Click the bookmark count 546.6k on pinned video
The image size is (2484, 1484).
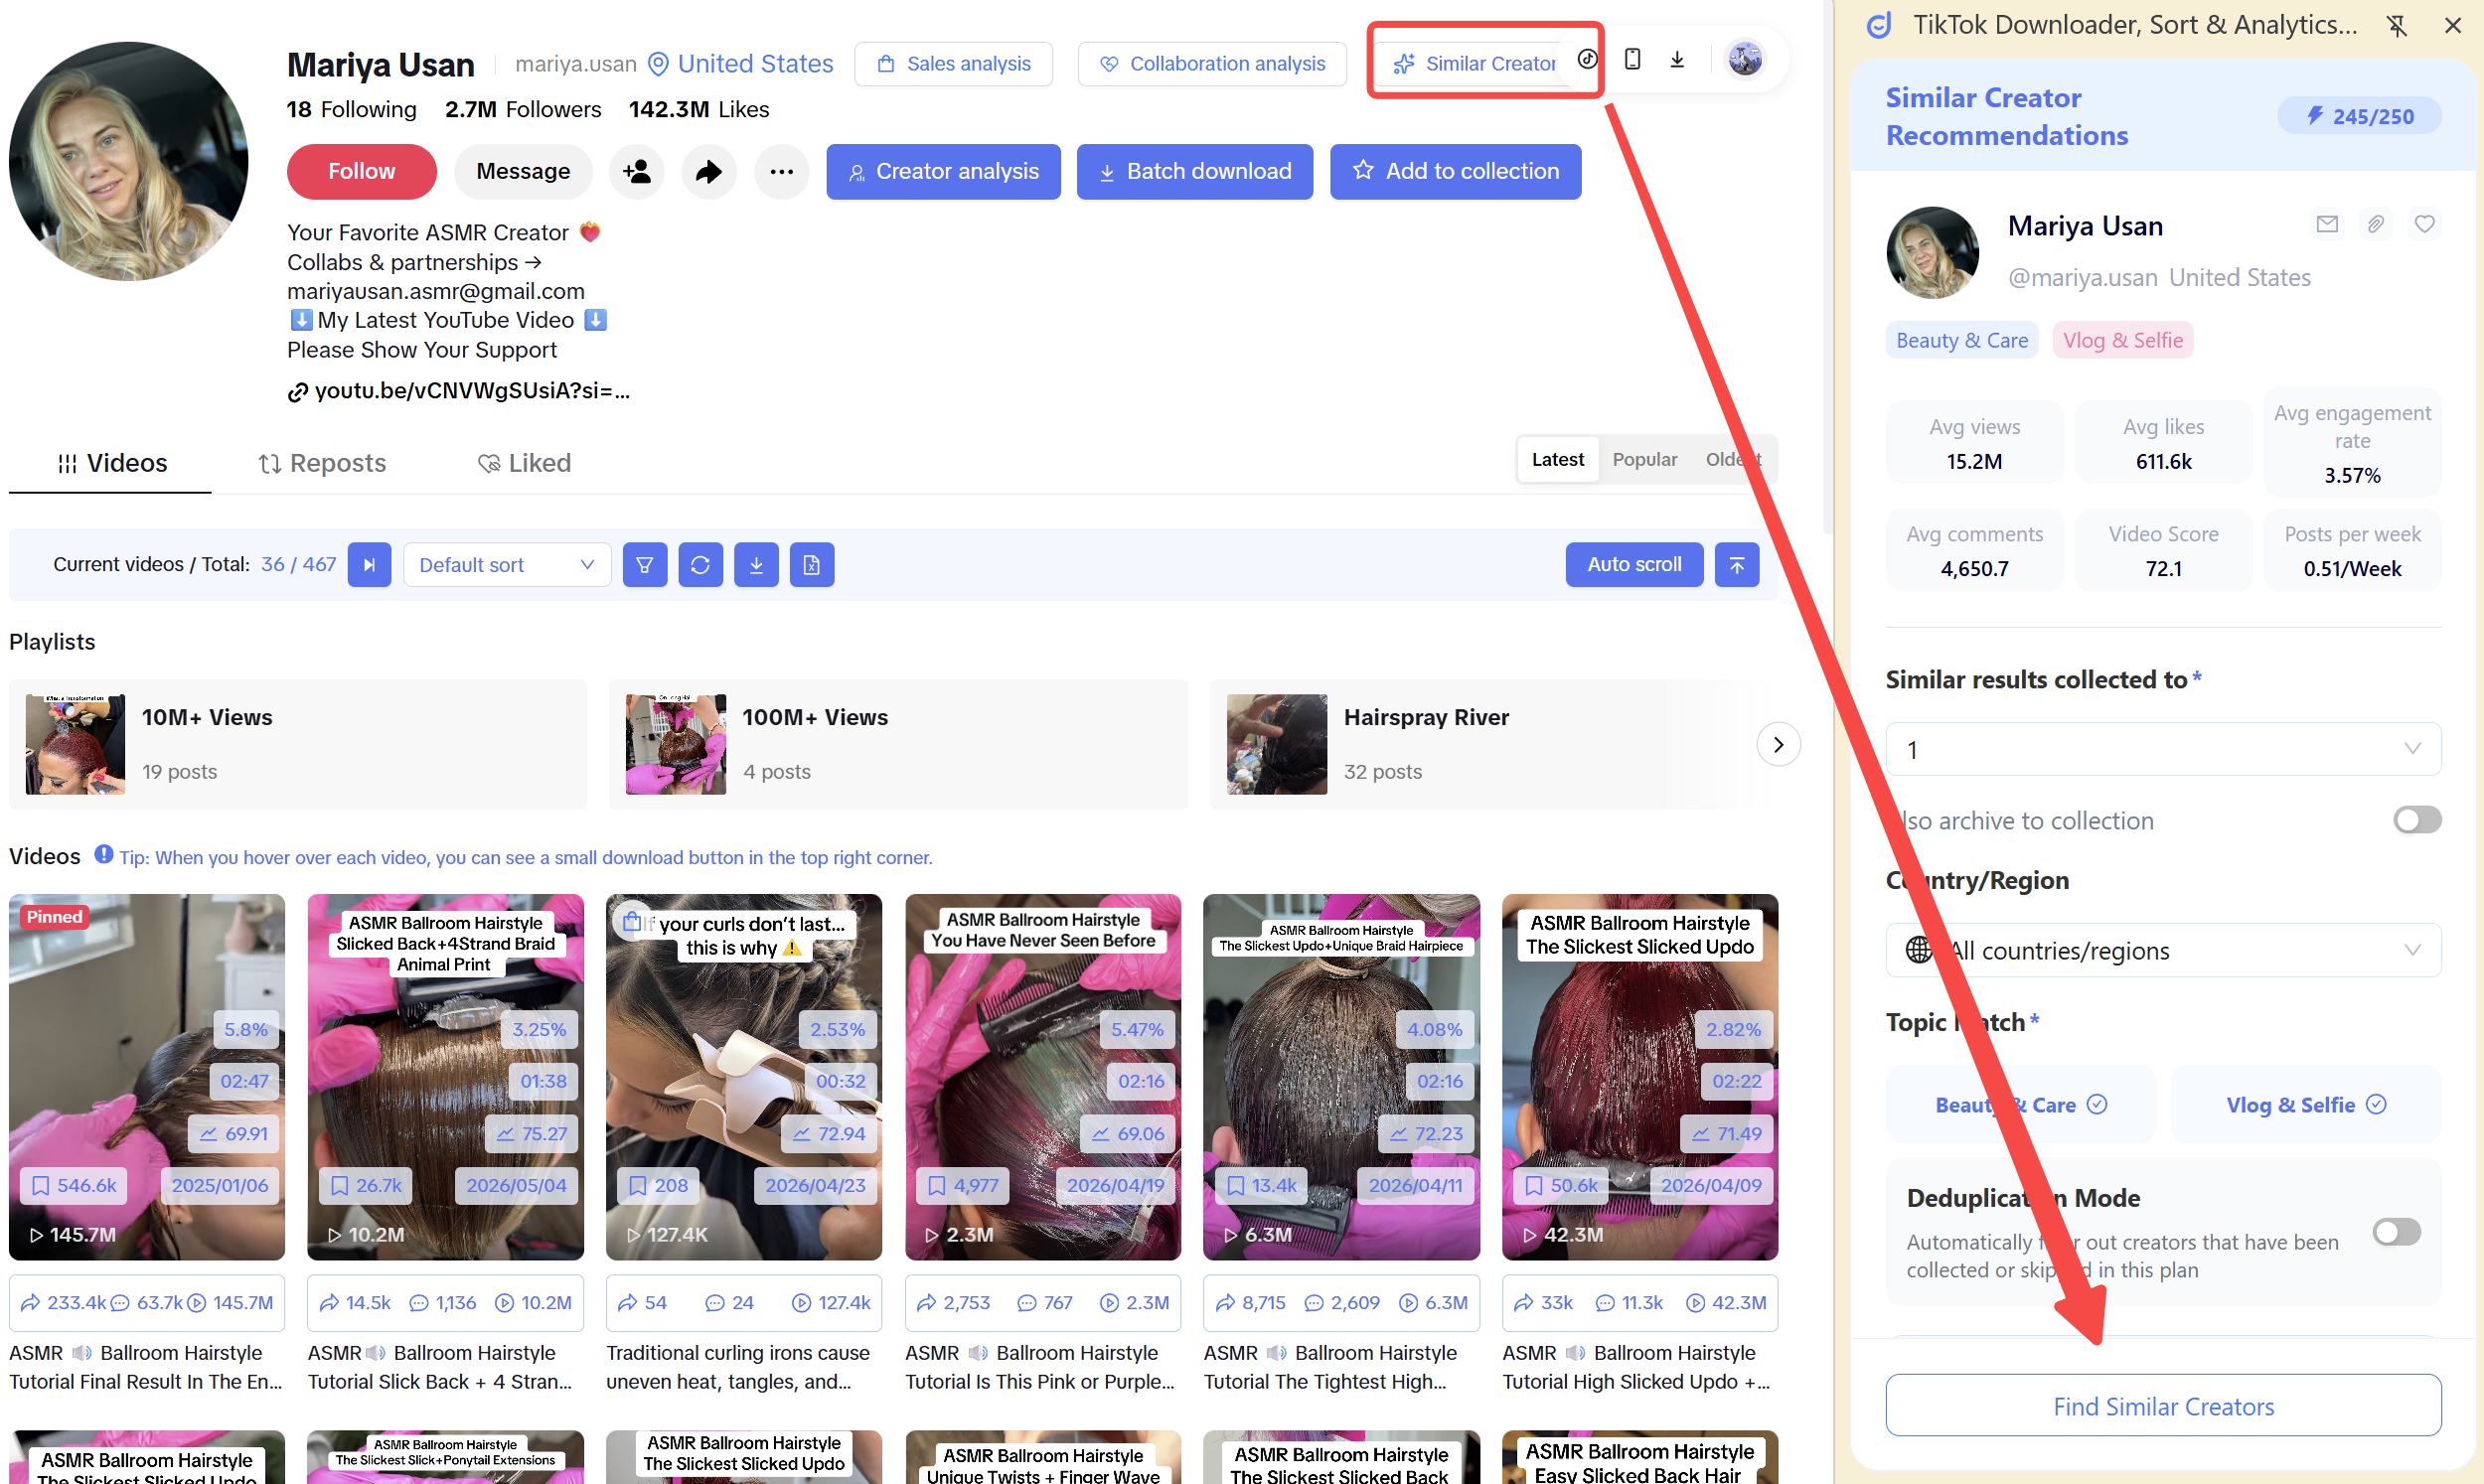coord(74,1186)
